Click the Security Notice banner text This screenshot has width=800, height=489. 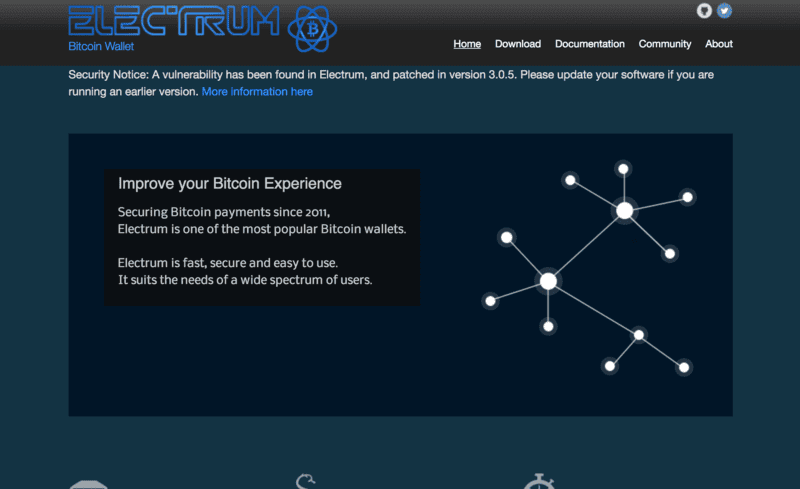click(391, 83)
